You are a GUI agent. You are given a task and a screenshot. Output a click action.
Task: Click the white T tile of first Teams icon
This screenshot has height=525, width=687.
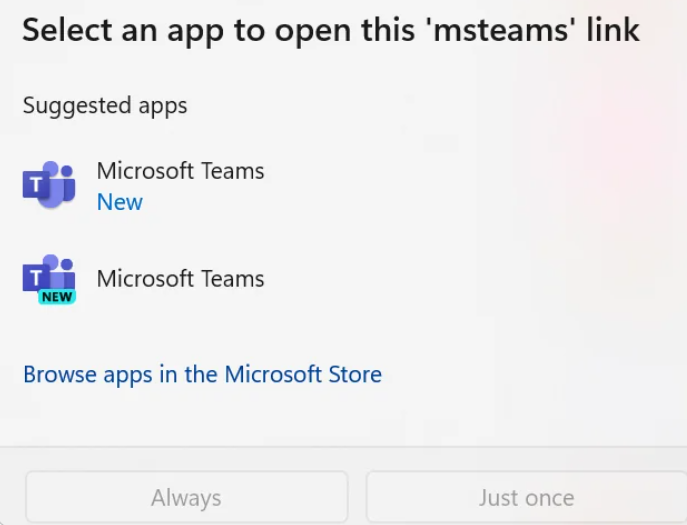pyautogui.click(x=36, y=185)
